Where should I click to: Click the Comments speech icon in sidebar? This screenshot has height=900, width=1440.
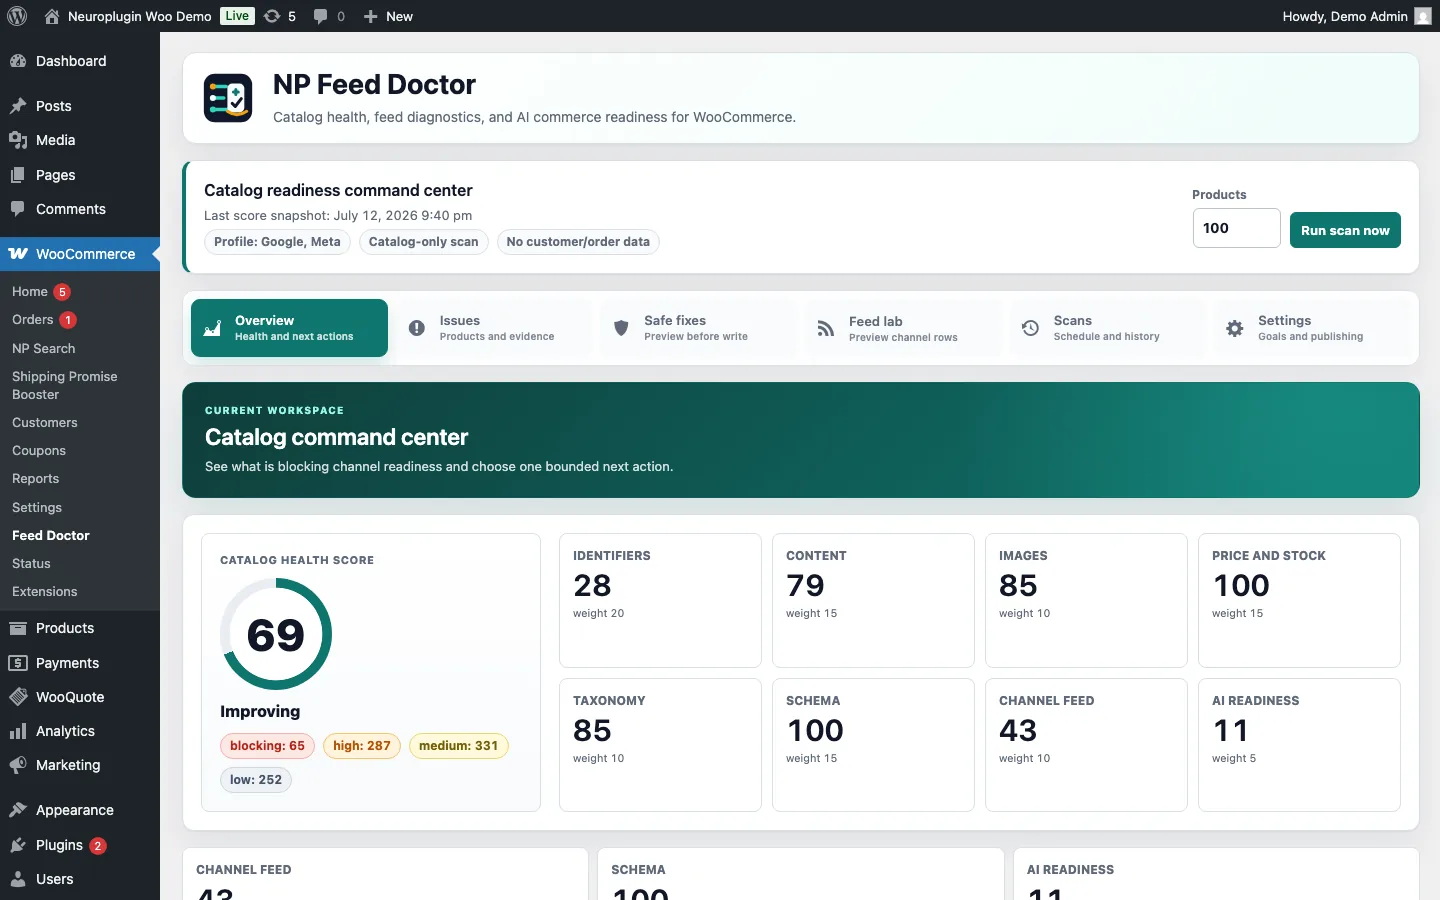click(x=18, y=209)
